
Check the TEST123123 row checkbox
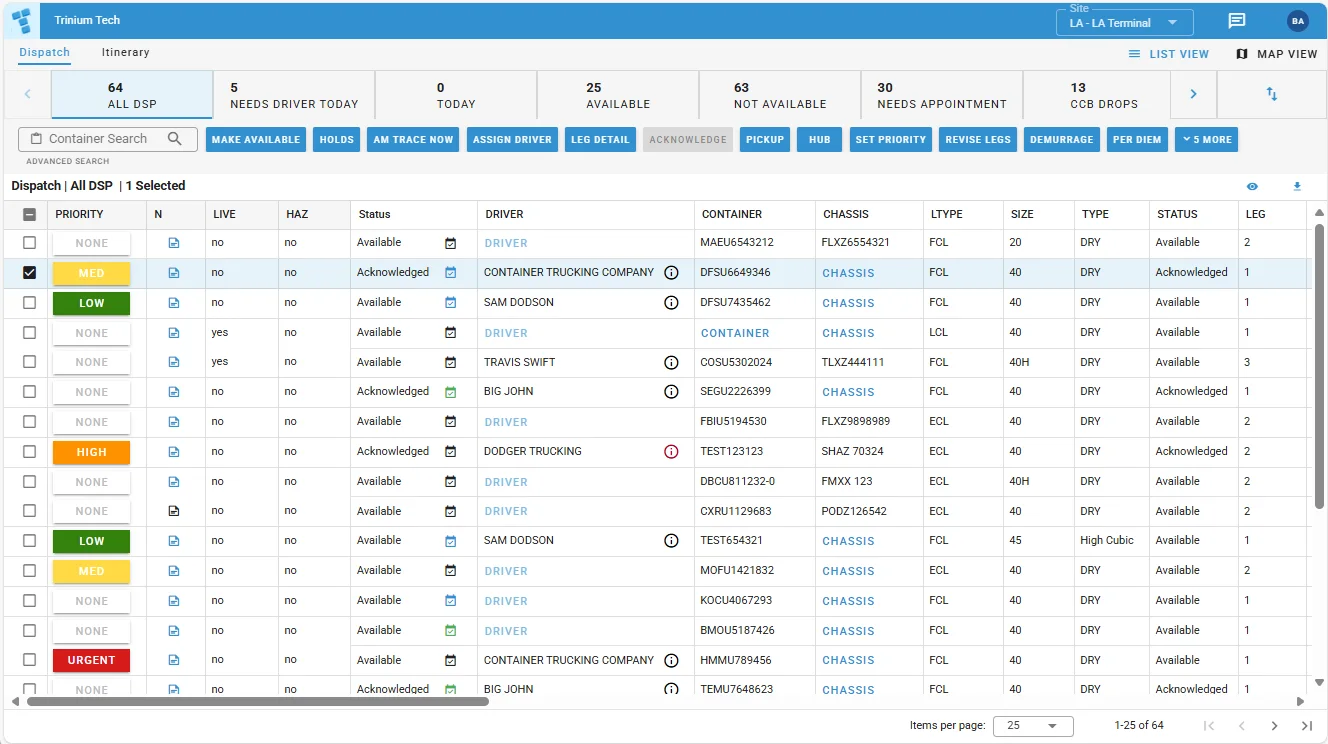(29, 452)
